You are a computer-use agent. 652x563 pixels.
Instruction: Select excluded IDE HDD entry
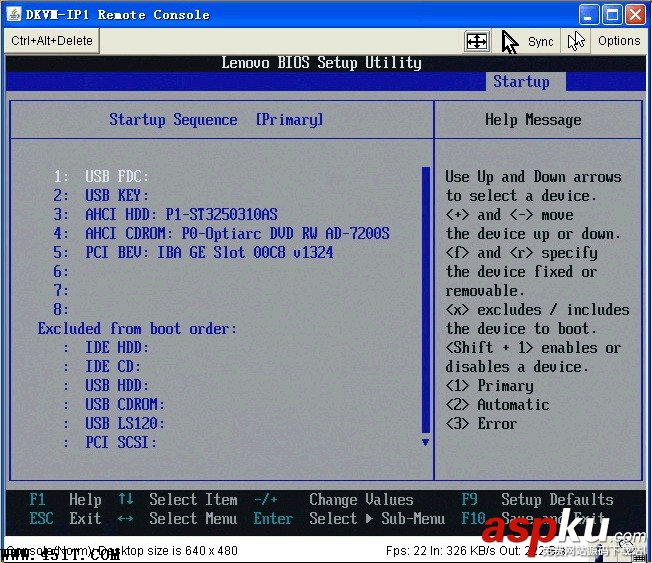pos(106,348)
